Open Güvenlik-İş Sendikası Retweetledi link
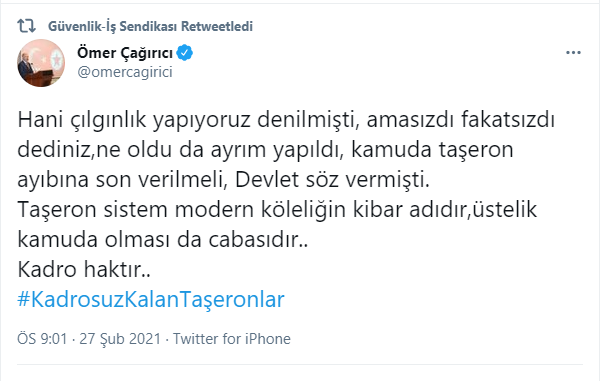 point(150,26)
